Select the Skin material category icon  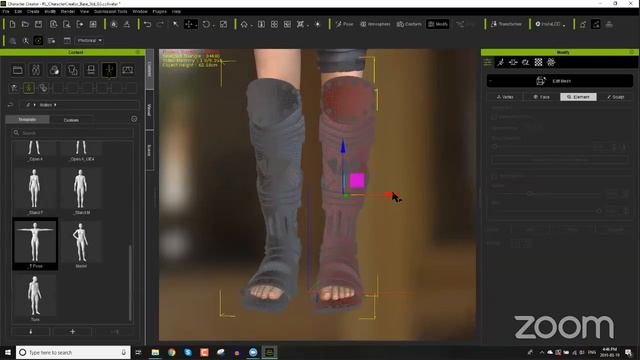click(x=54, y=70)
